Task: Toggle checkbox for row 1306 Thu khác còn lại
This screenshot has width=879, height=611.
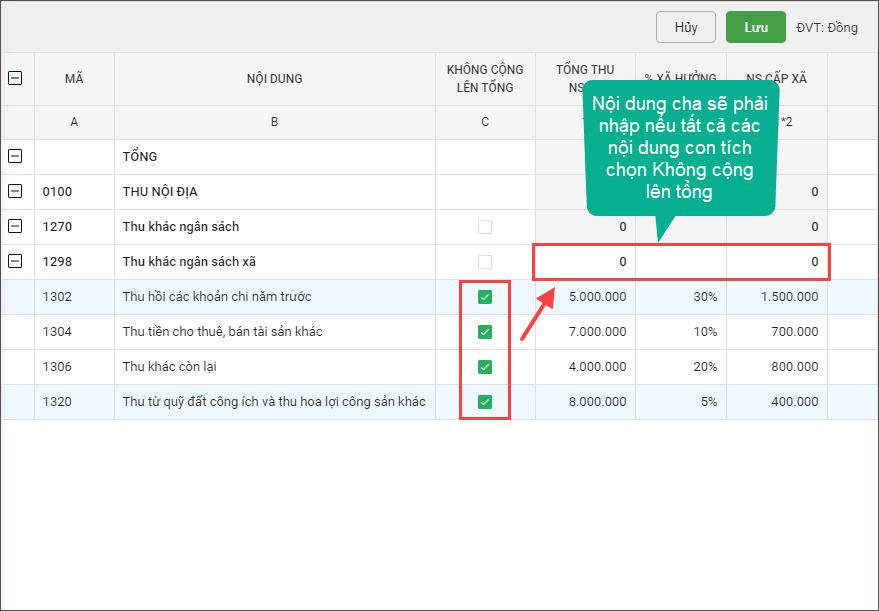Action: coord(485,367)
